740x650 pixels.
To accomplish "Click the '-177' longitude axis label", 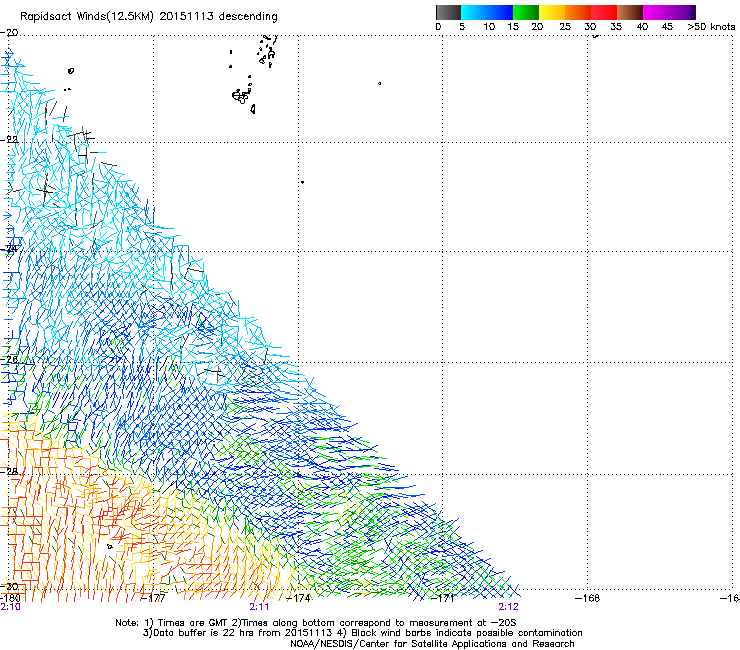I will 154,598.
